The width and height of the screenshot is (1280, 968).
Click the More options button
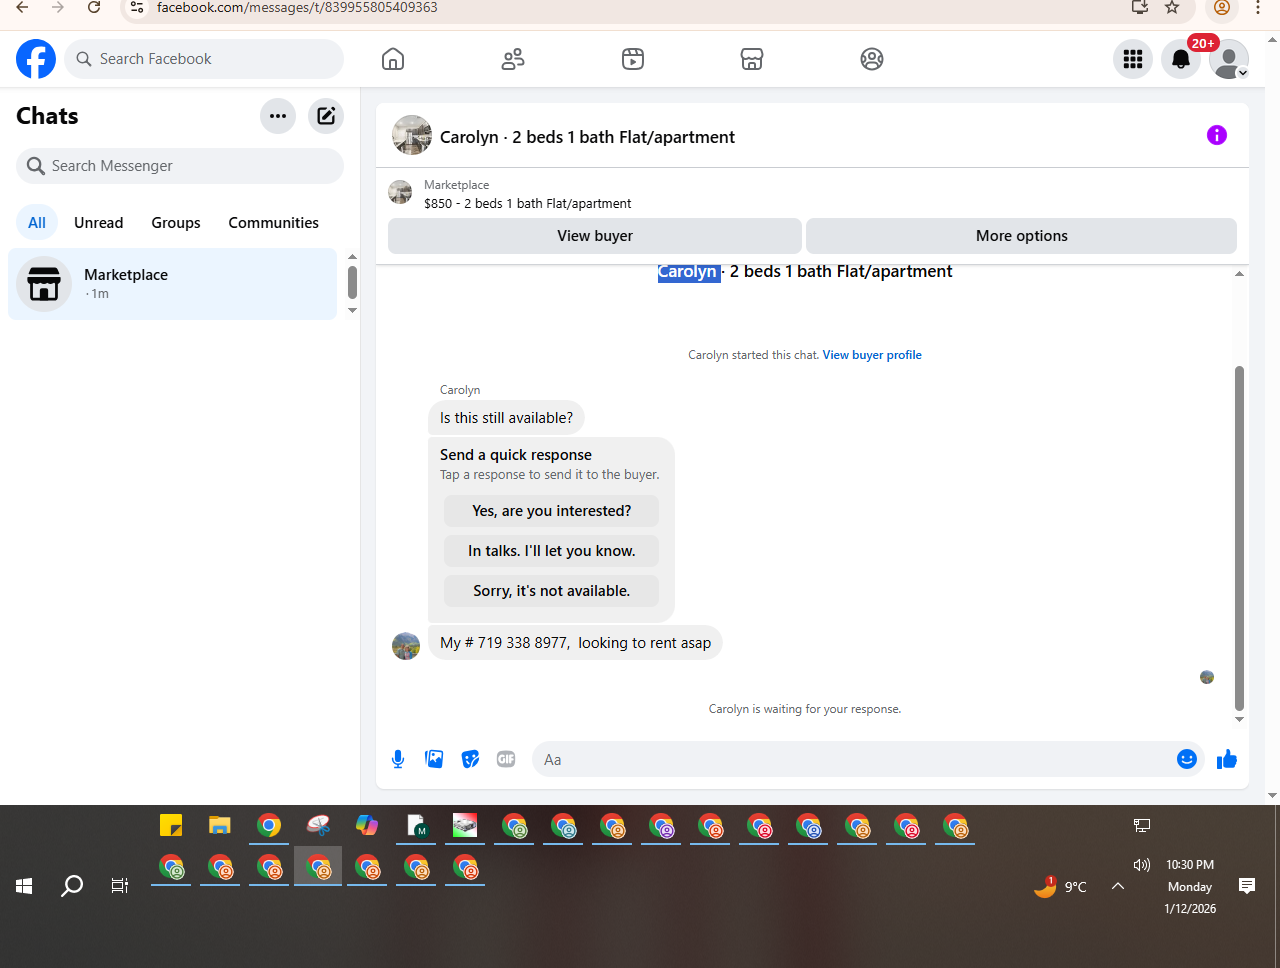click(1022, 236)
